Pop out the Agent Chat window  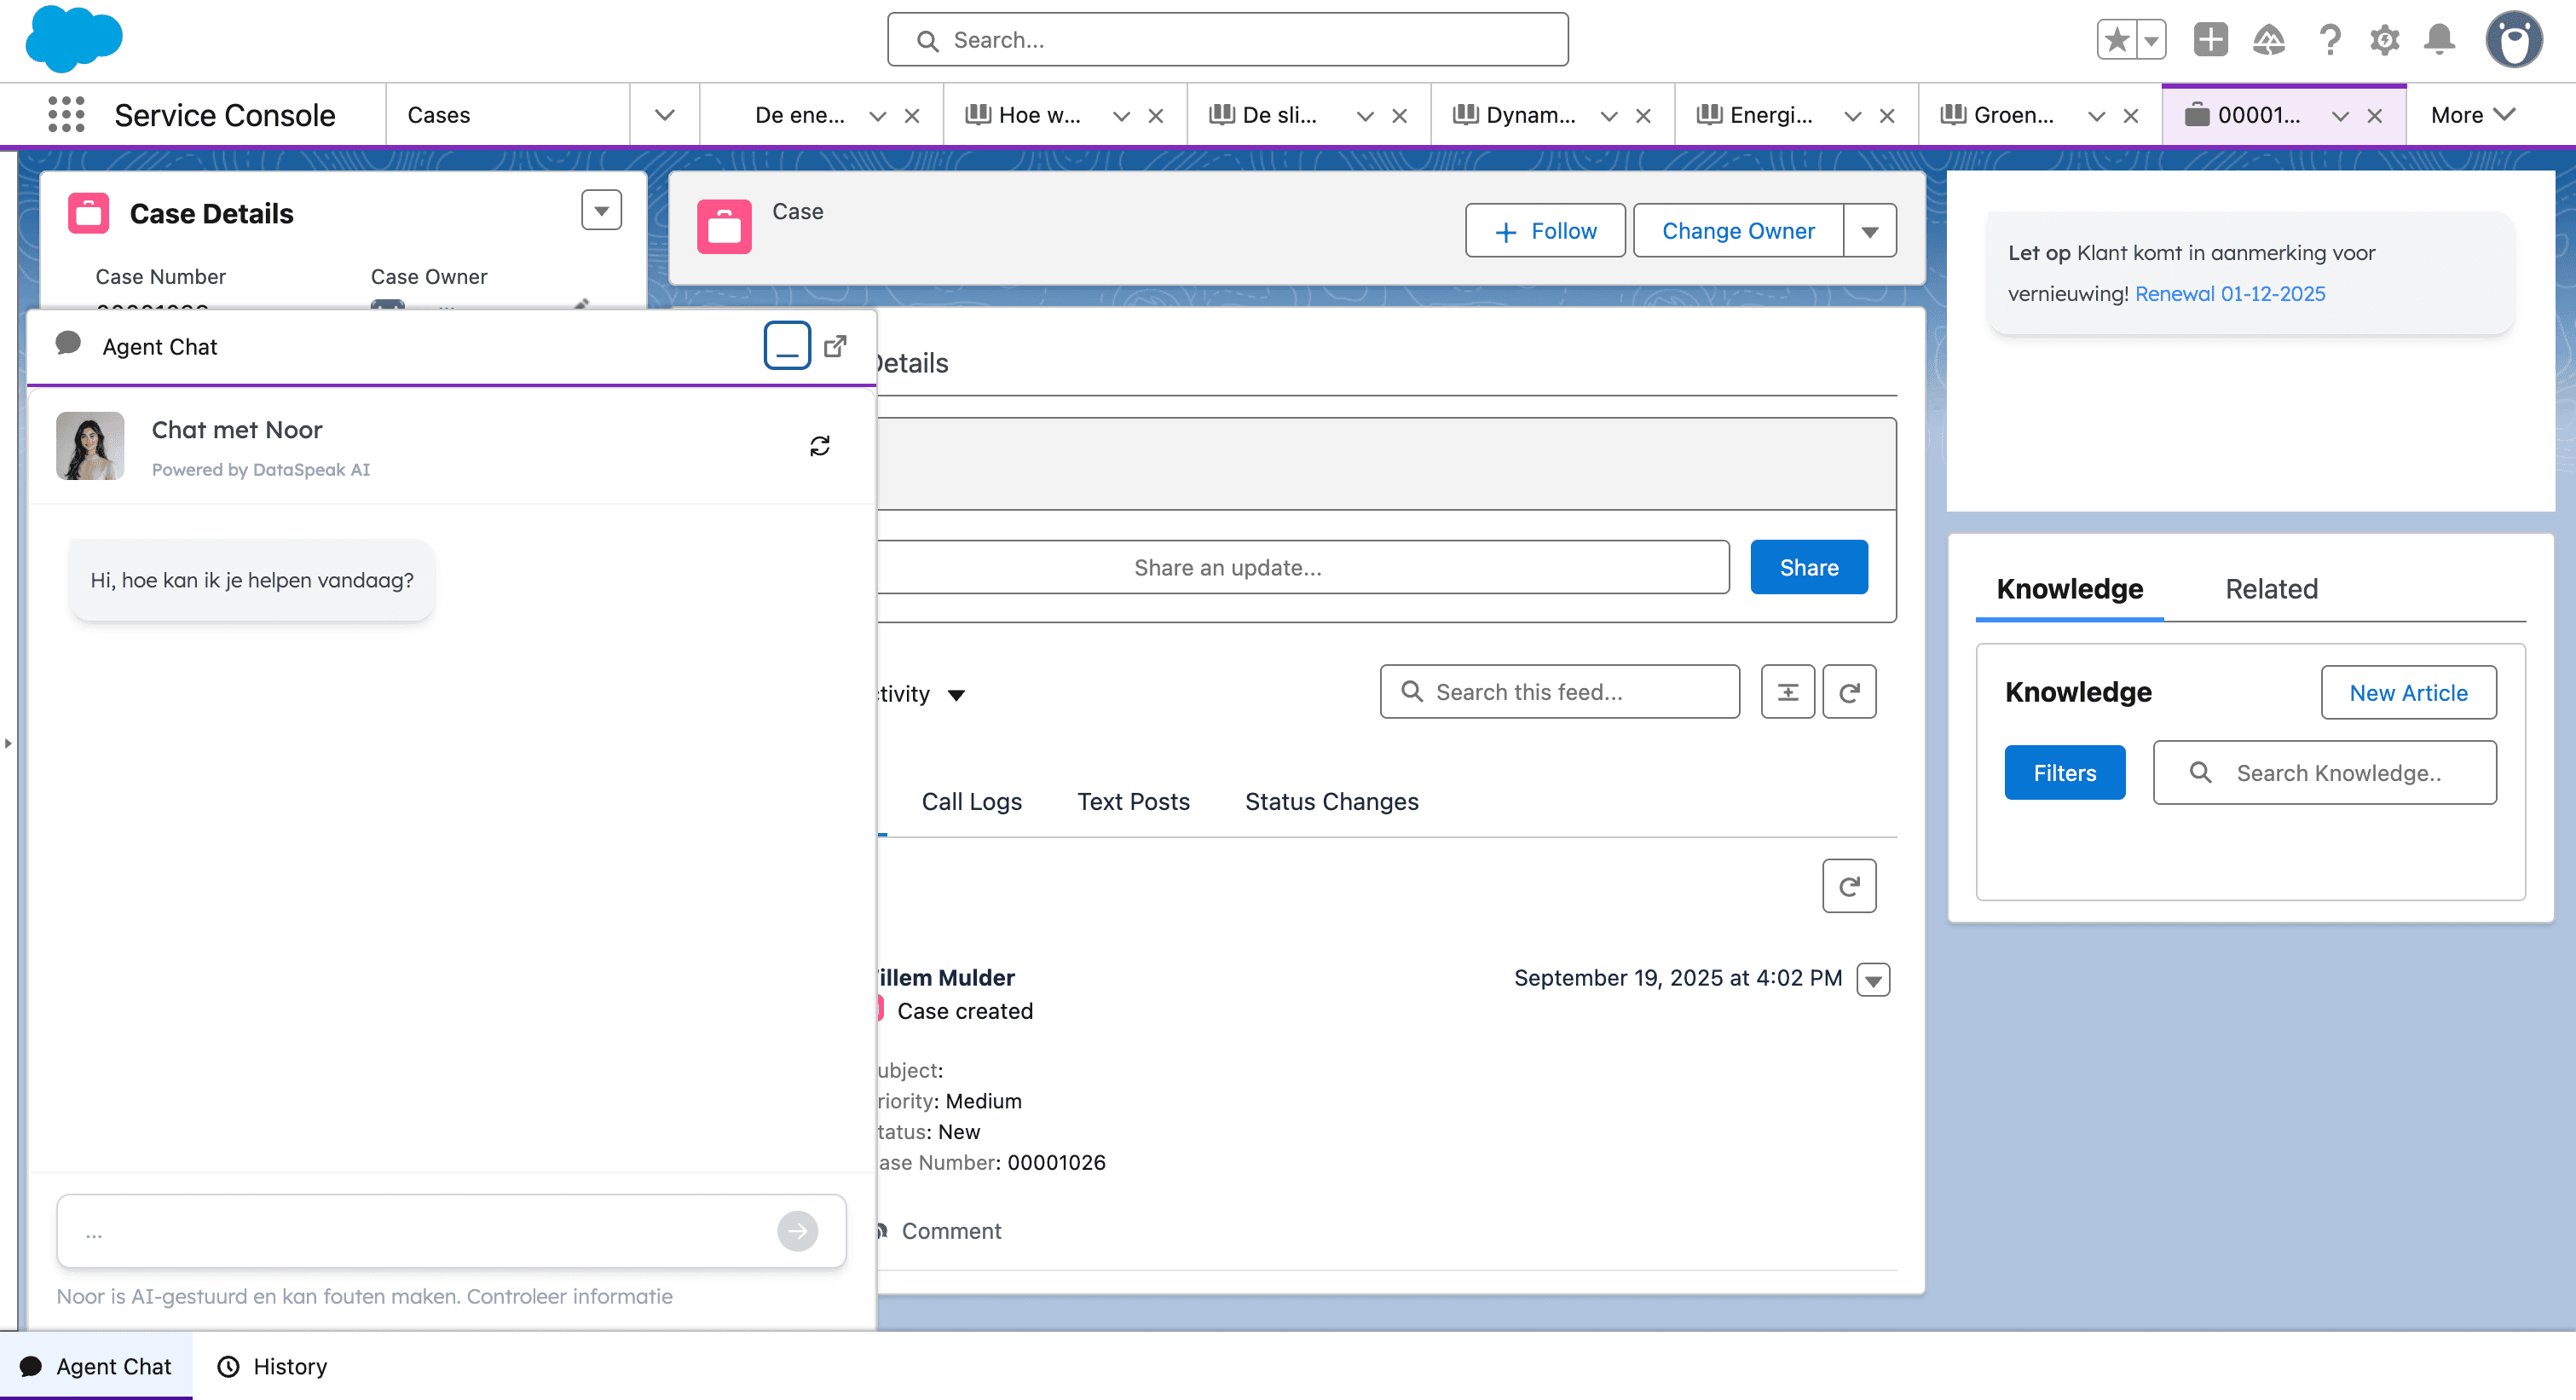(836, 345)
